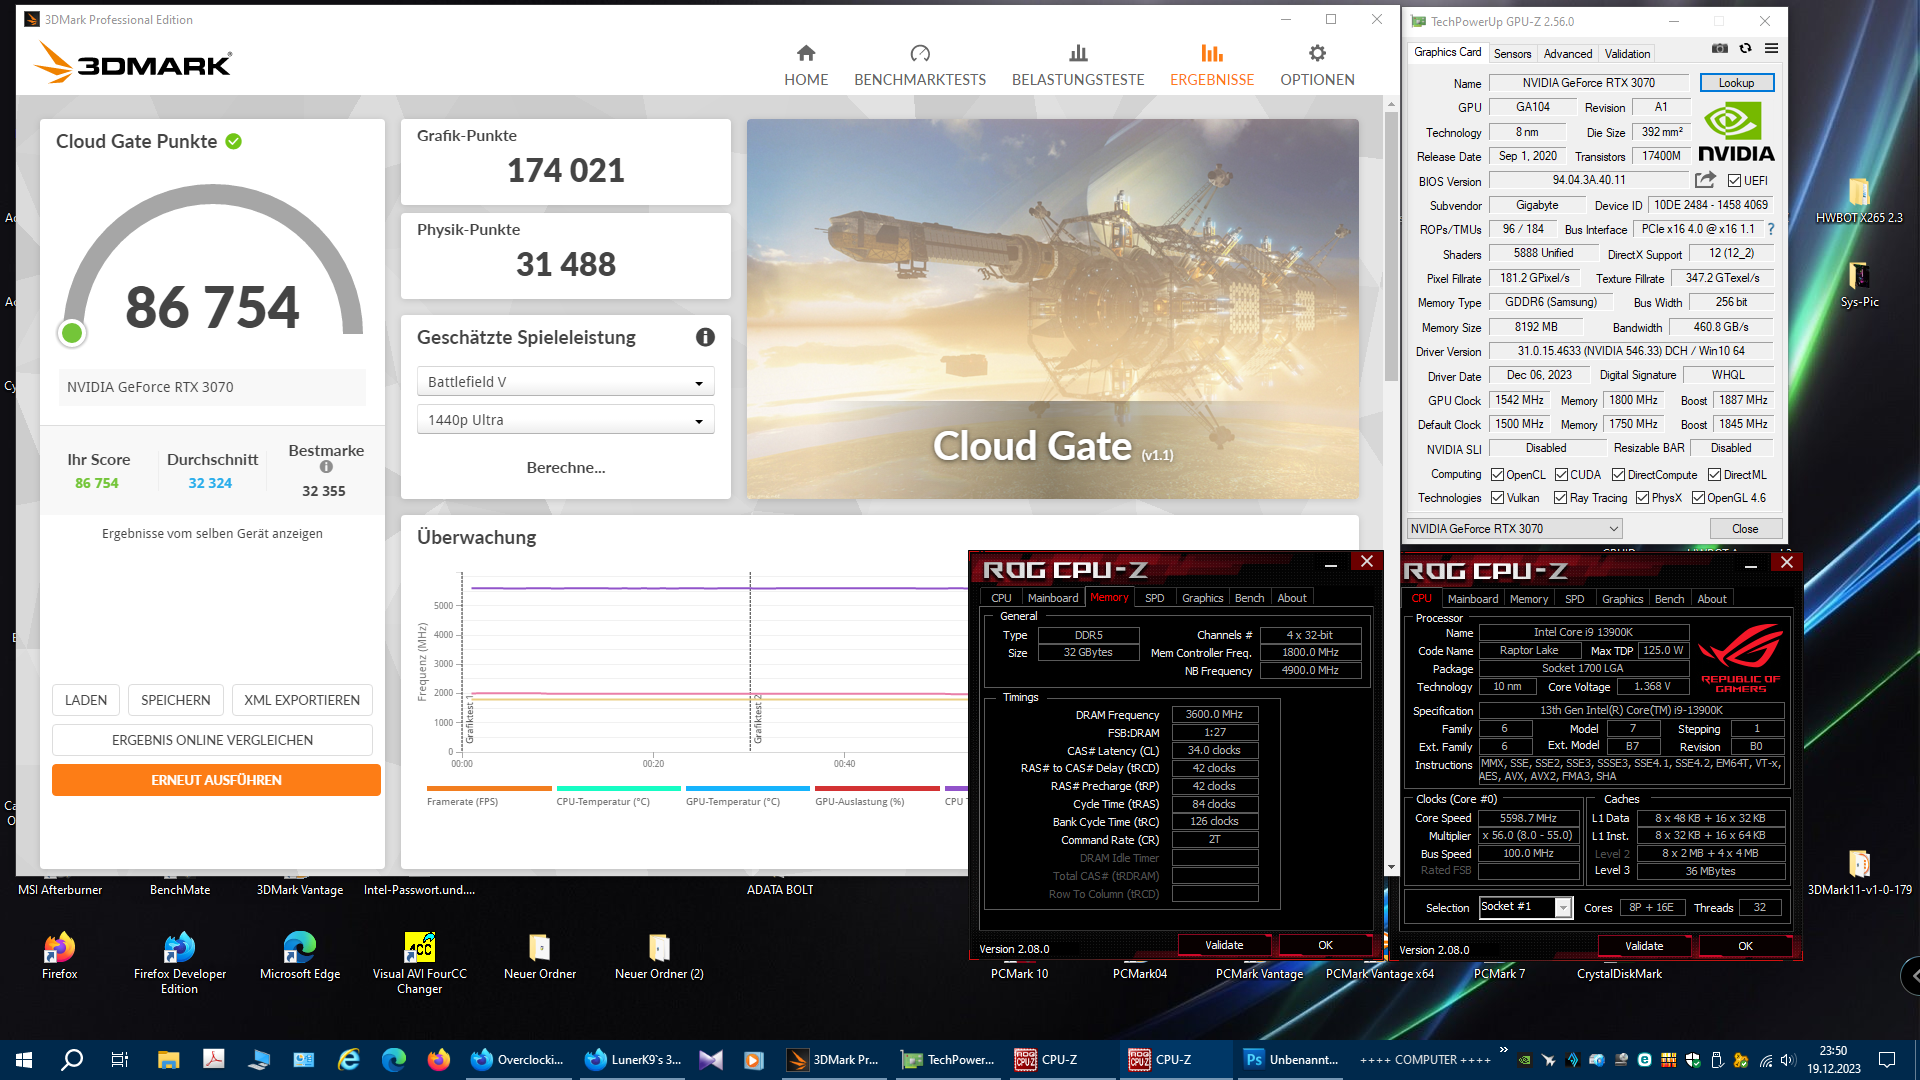Open BELASTUNGSTESTE bar chart icon
Image resolution: width=1920 pixels, height=1080 pixels.
coord(1078,53)
